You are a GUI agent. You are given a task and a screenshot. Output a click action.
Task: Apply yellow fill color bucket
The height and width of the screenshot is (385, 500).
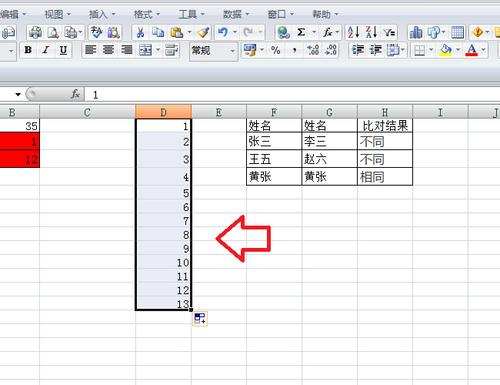click(446, 50)
